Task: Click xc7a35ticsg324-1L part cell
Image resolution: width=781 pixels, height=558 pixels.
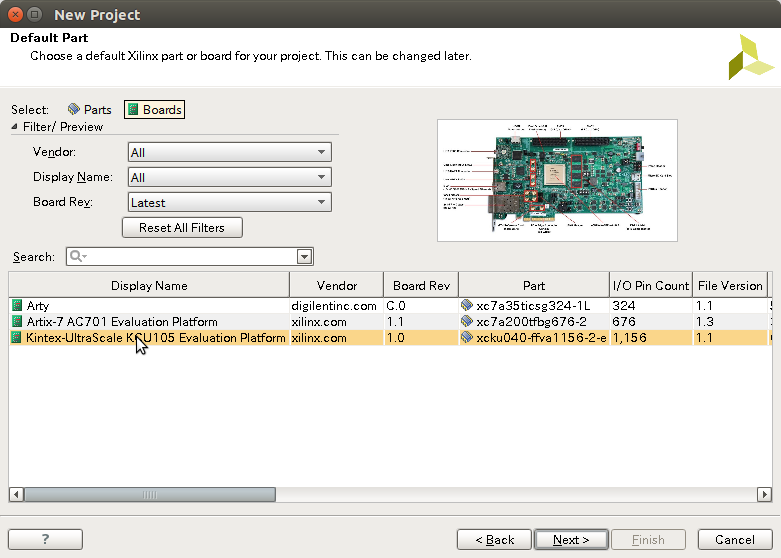Action: 534,305
